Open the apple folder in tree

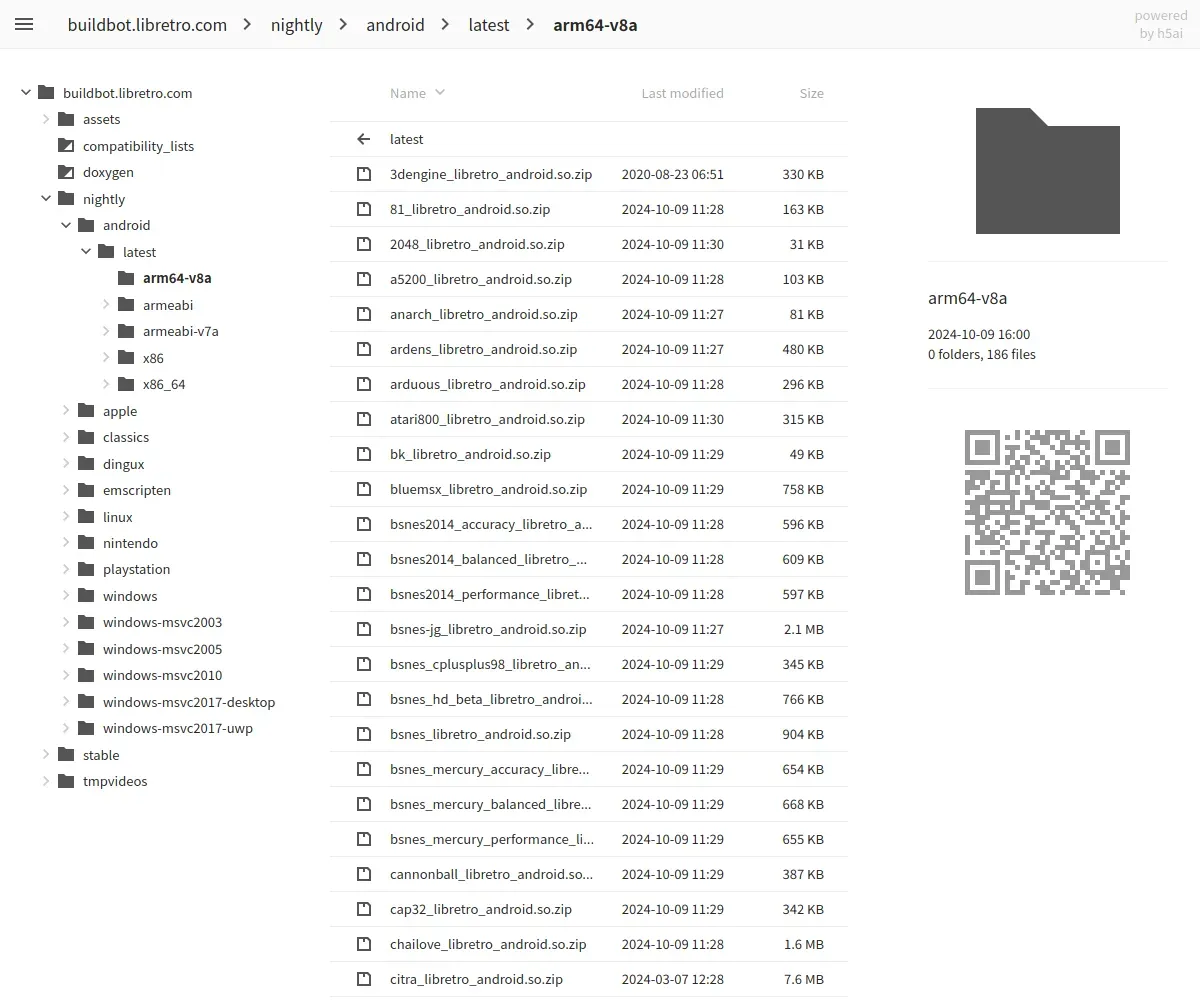[x=120, y=411]
